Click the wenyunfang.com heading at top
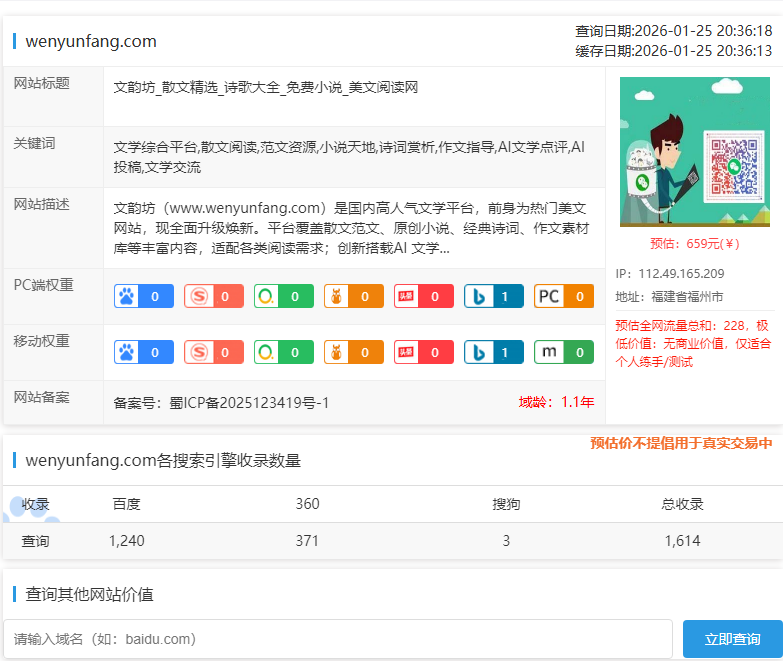783x661 pixels. [x=91, y=41]
